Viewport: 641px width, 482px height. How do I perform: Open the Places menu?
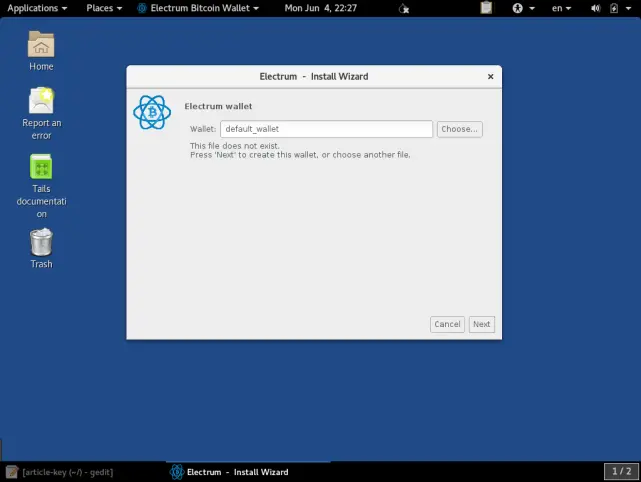(104, 8)
